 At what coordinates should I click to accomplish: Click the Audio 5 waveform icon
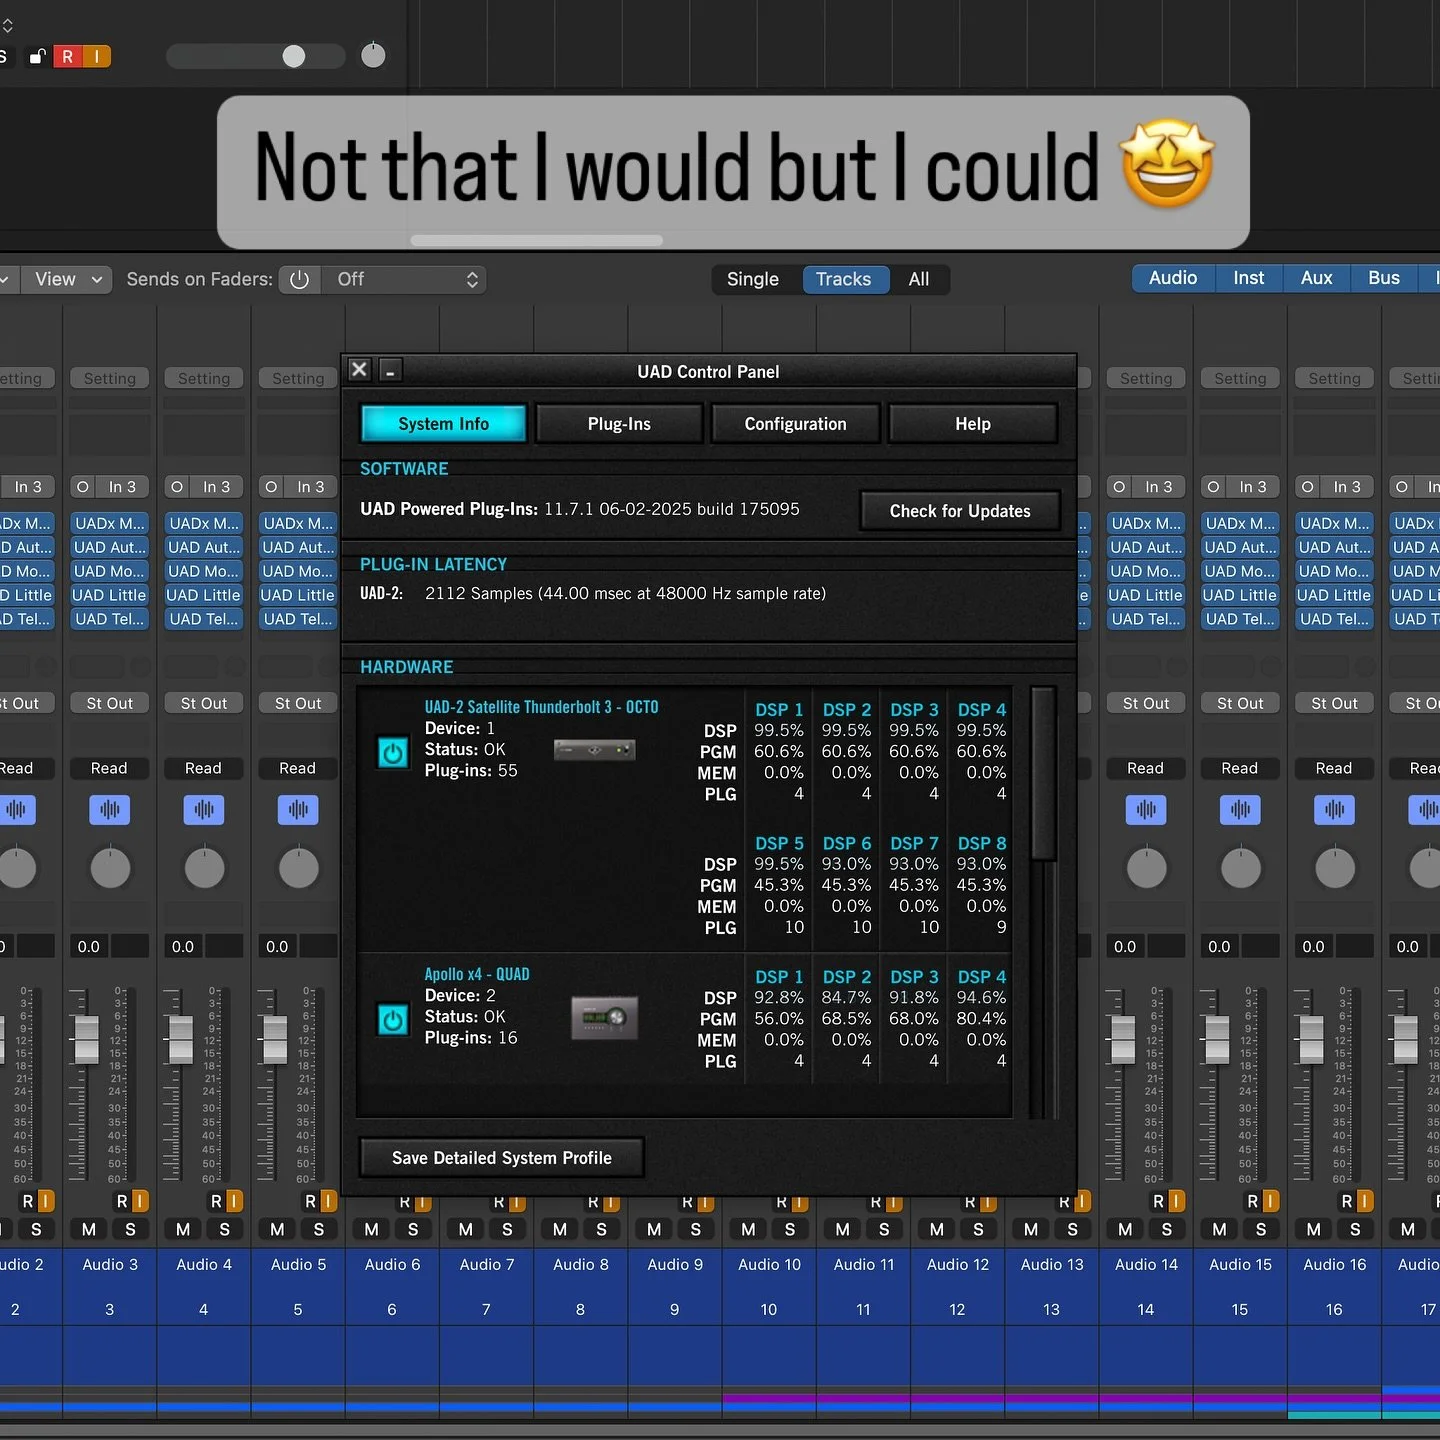coord(298,810)
